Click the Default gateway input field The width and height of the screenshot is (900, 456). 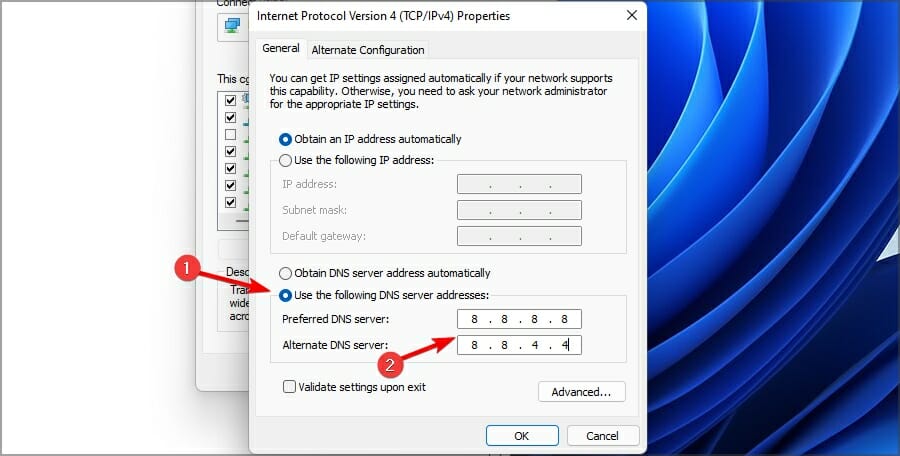tap(519, 236)
